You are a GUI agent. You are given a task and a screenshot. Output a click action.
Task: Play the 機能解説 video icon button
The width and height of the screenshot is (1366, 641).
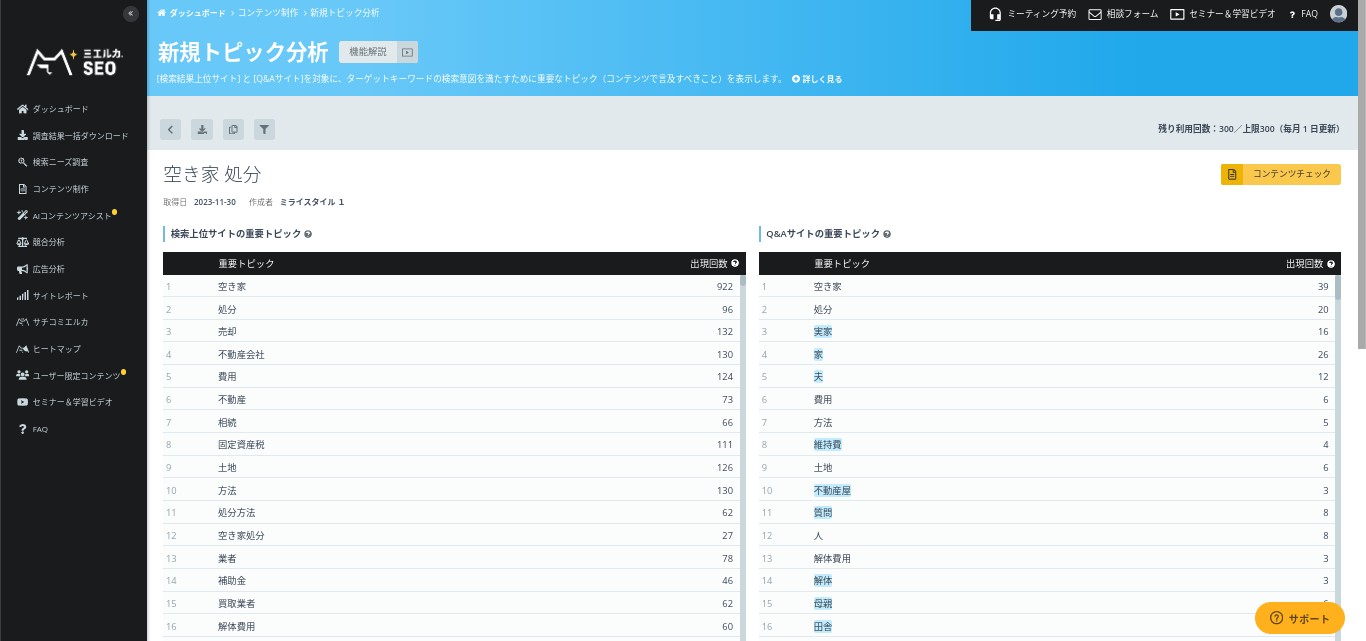406,52
